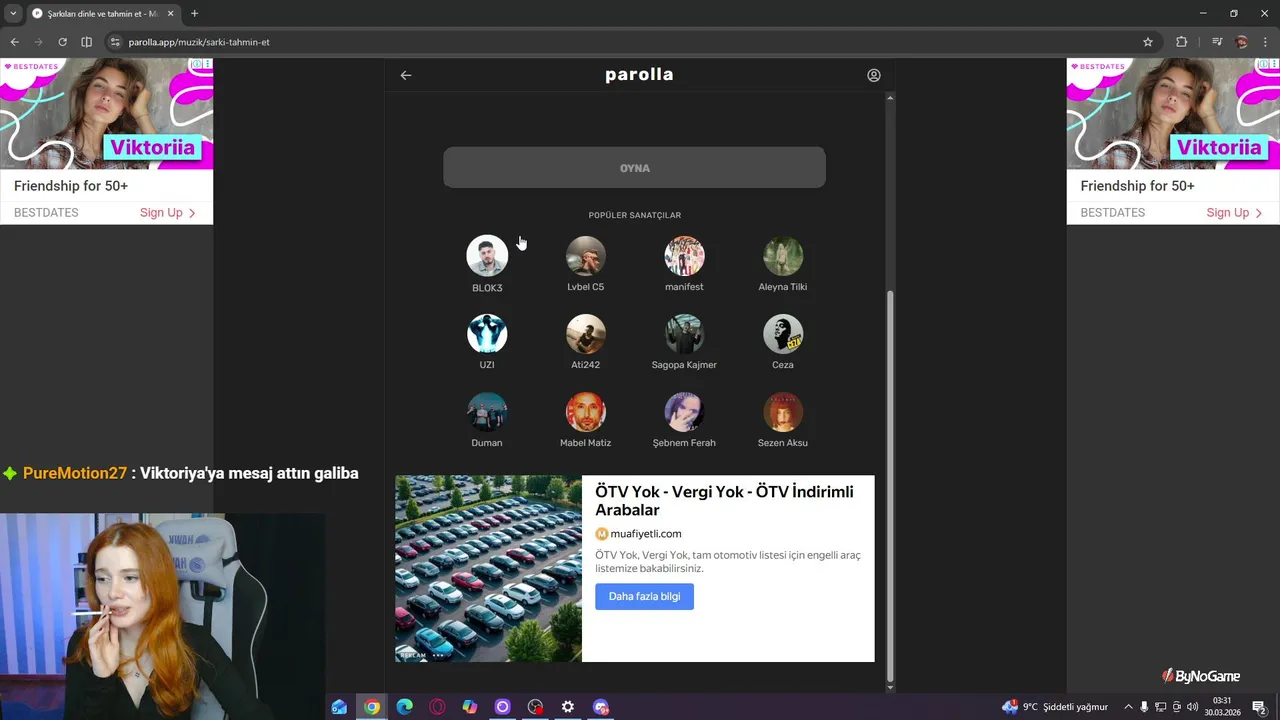
Task: Click the parolla back arrow icon
Action: tap(406, 75)
